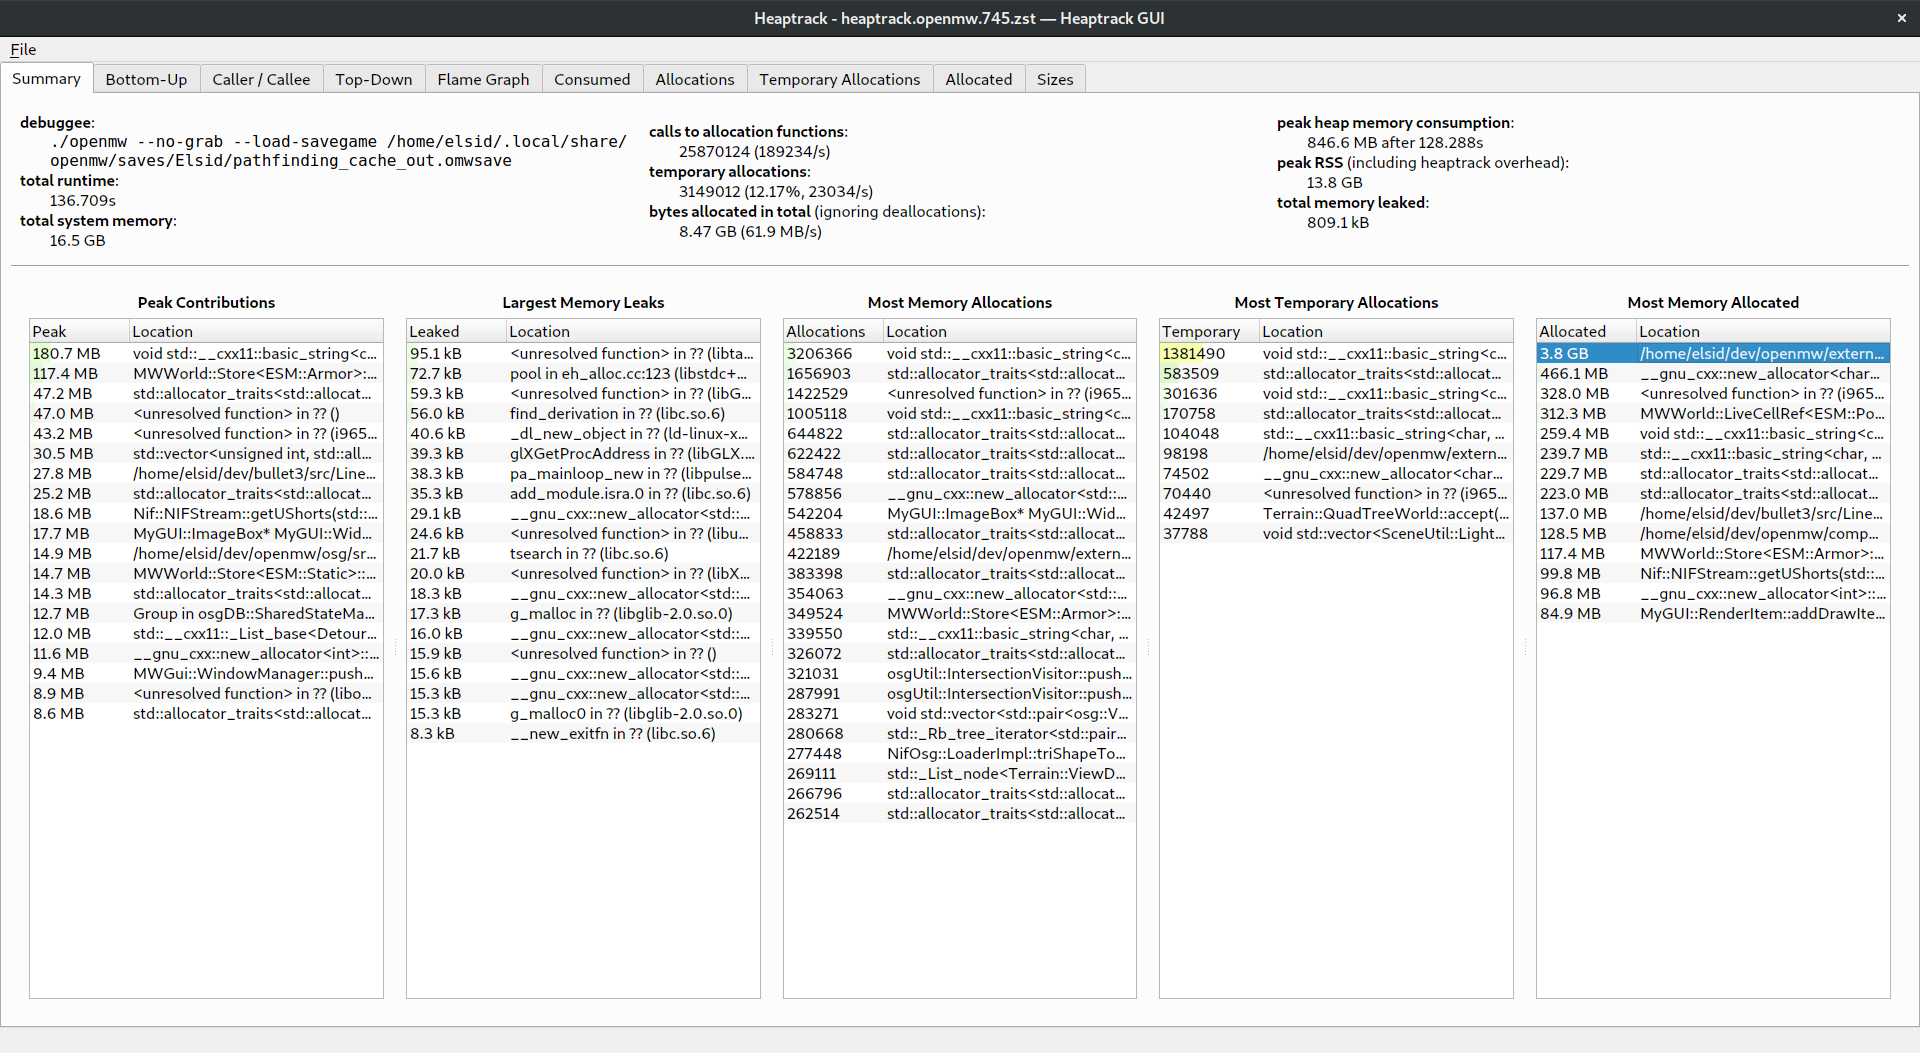This screenshot has width=1920, height=1053.
Task: Select the 12.7 MB osgDB::SharedStateManager row
Action: click(206, 613)
